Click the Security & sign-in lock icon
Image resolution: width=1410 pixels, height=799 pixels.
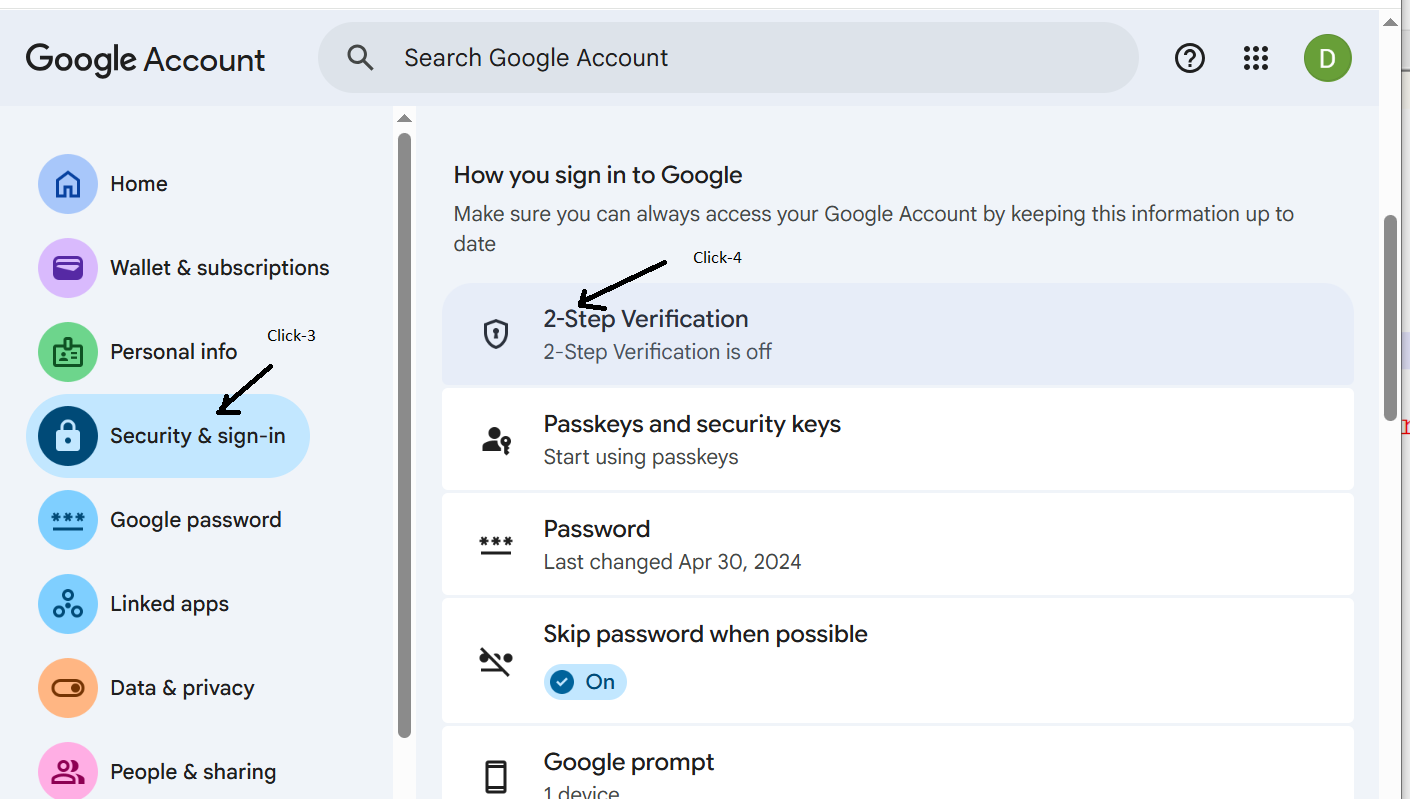68,436
